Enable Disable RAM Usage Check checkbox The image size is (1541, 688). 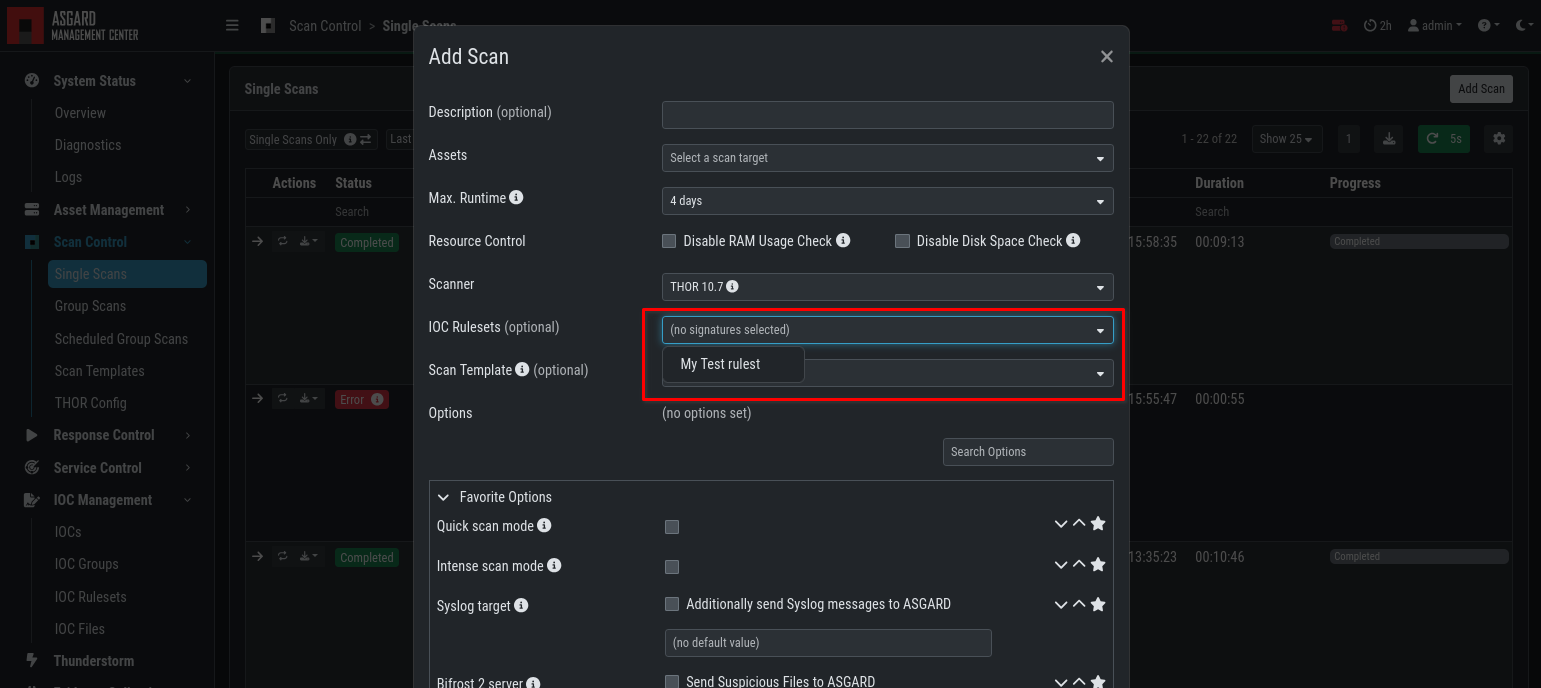[x=669, y=241]
